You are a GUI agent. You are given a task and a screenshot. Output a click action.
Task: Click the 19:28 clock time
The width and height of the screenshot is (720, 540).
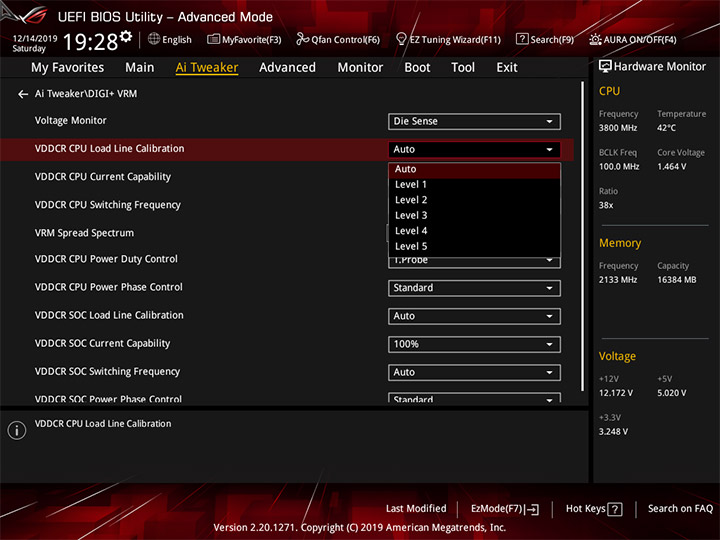(90, 42)
